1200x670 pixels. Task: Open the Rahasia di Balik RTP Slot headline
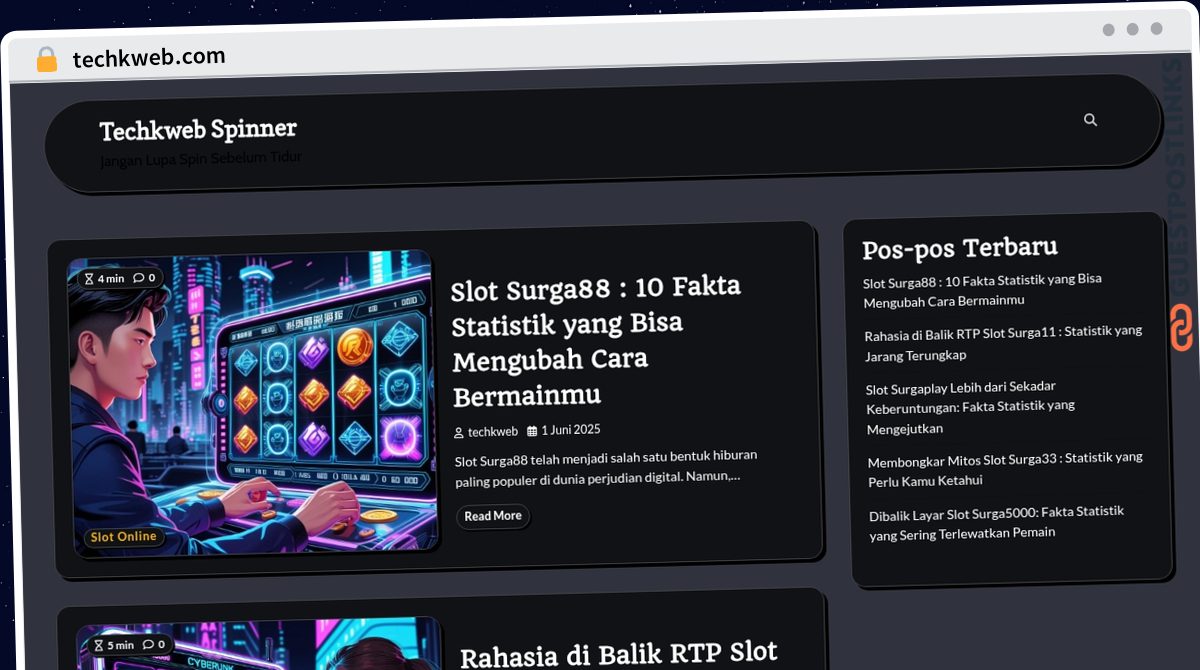[618, 655]
